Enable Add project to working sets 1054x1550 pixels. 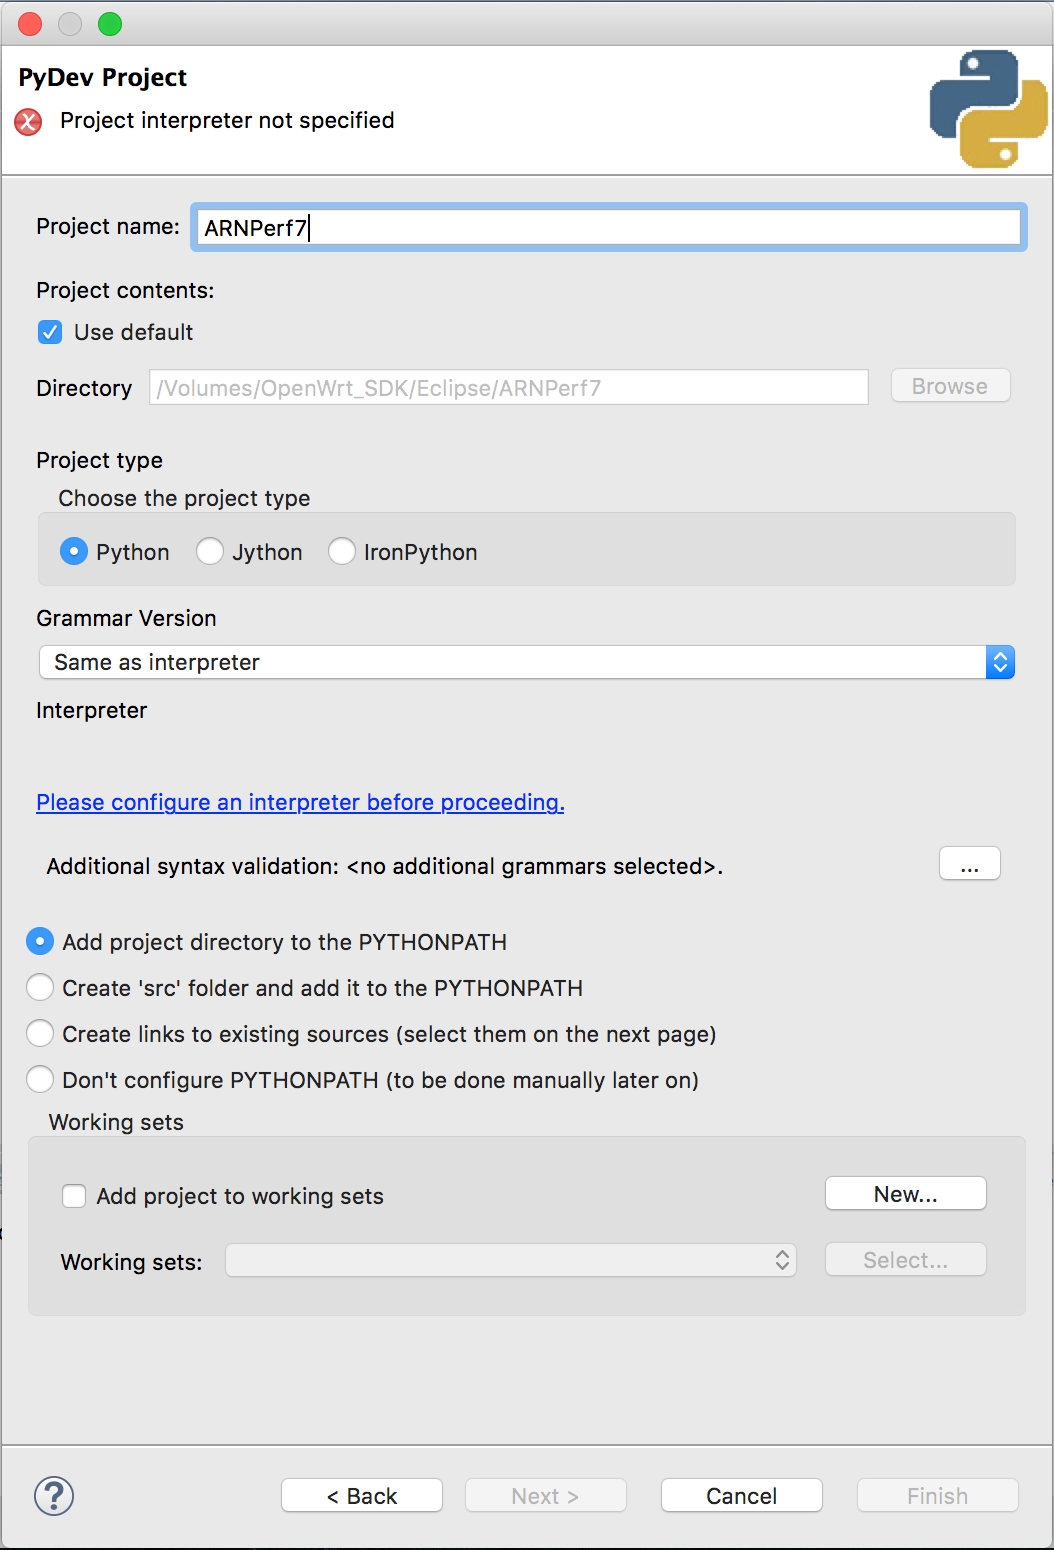[x=74, y=1196]
